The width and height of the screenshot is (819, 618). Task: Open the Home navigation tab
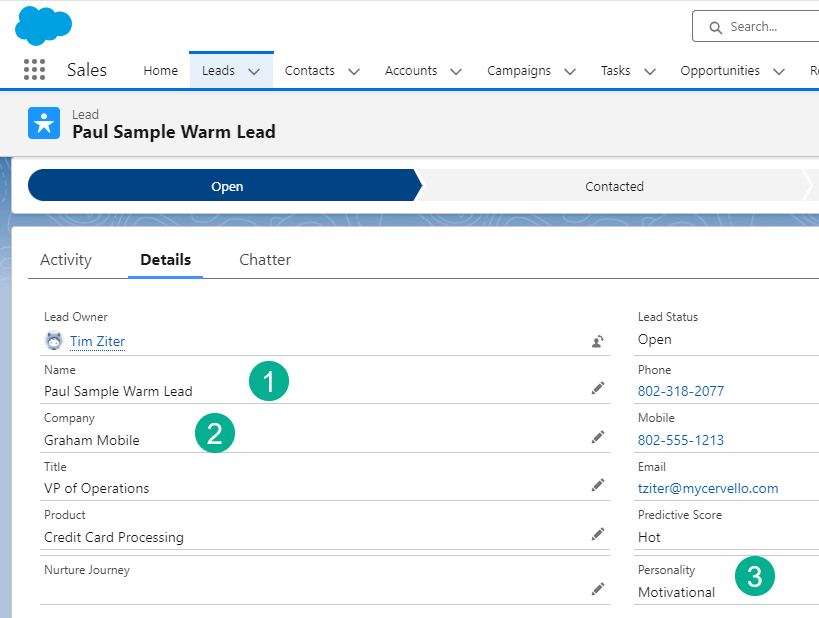pyautogui.click(x=160, y=71)
